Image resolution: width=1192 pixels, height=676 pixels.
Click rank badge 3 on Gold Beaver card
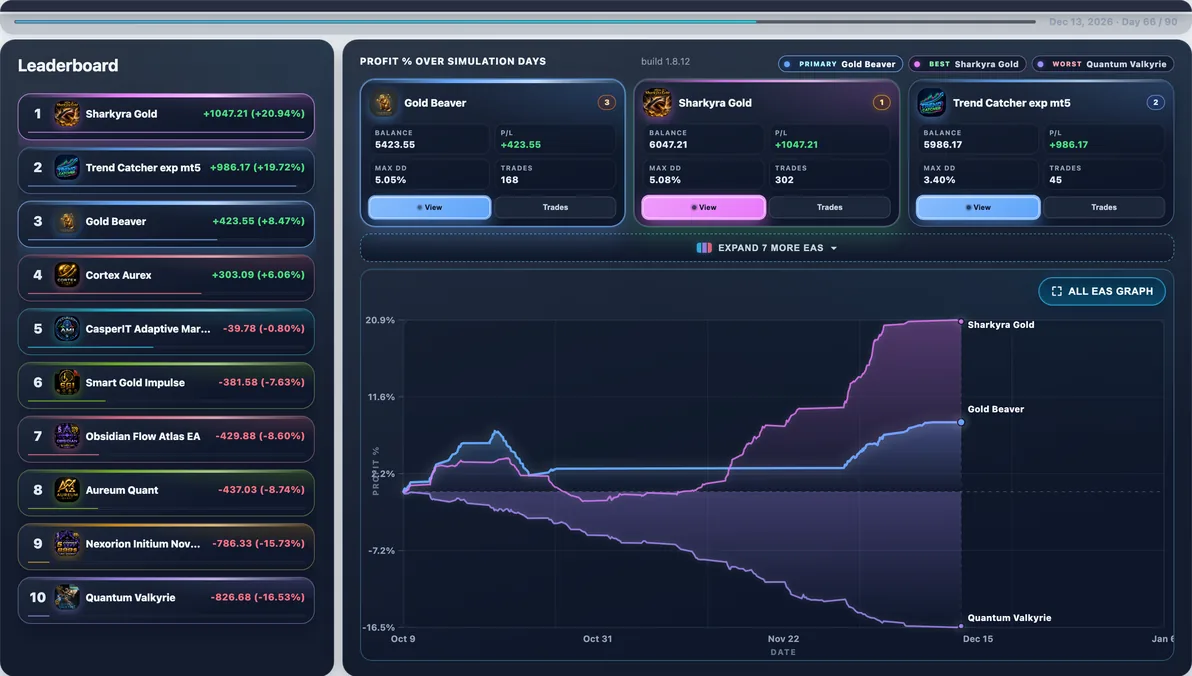pyautogui.click(x=607, y=103)
